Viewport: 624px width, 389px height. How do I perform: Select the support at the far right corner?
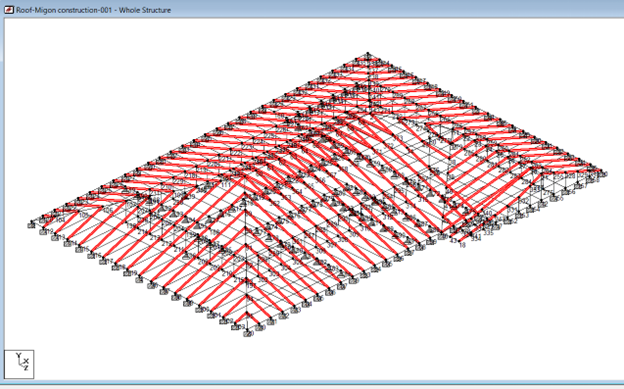pos(603,174)
